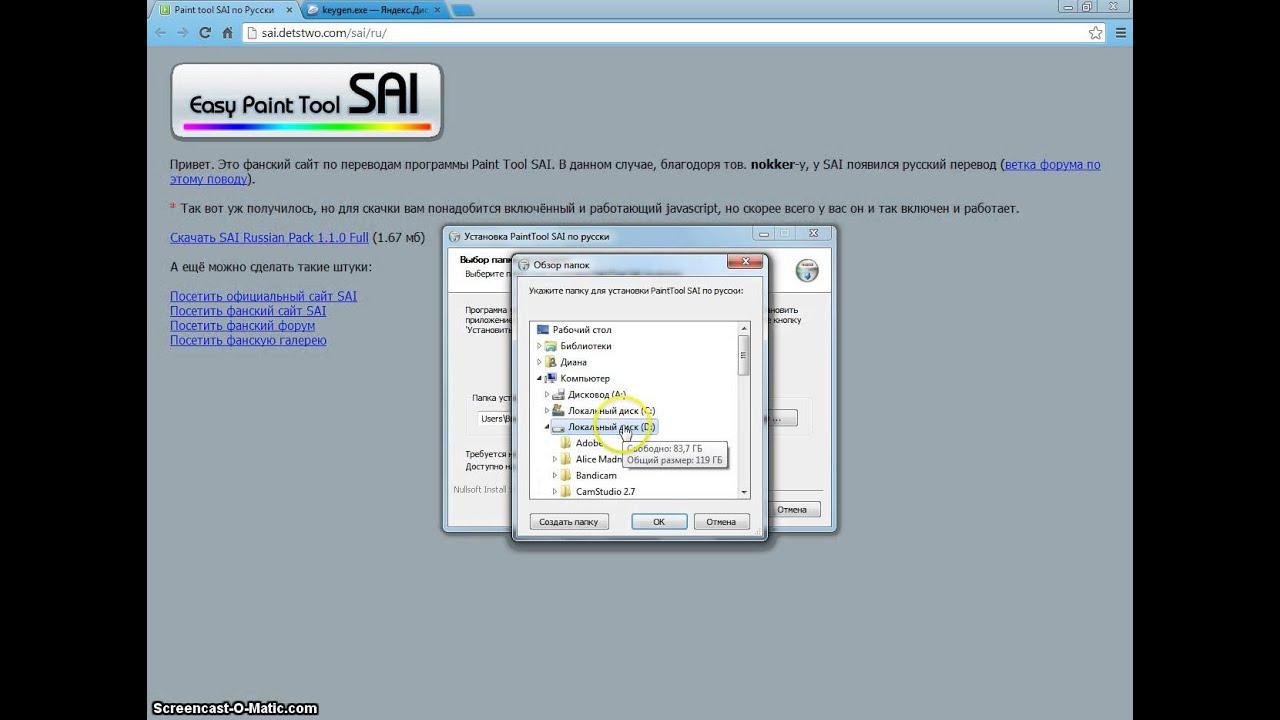Collapse the Локальный диск (D:) node
1280x720 pixels.
[x=547, y=427]
